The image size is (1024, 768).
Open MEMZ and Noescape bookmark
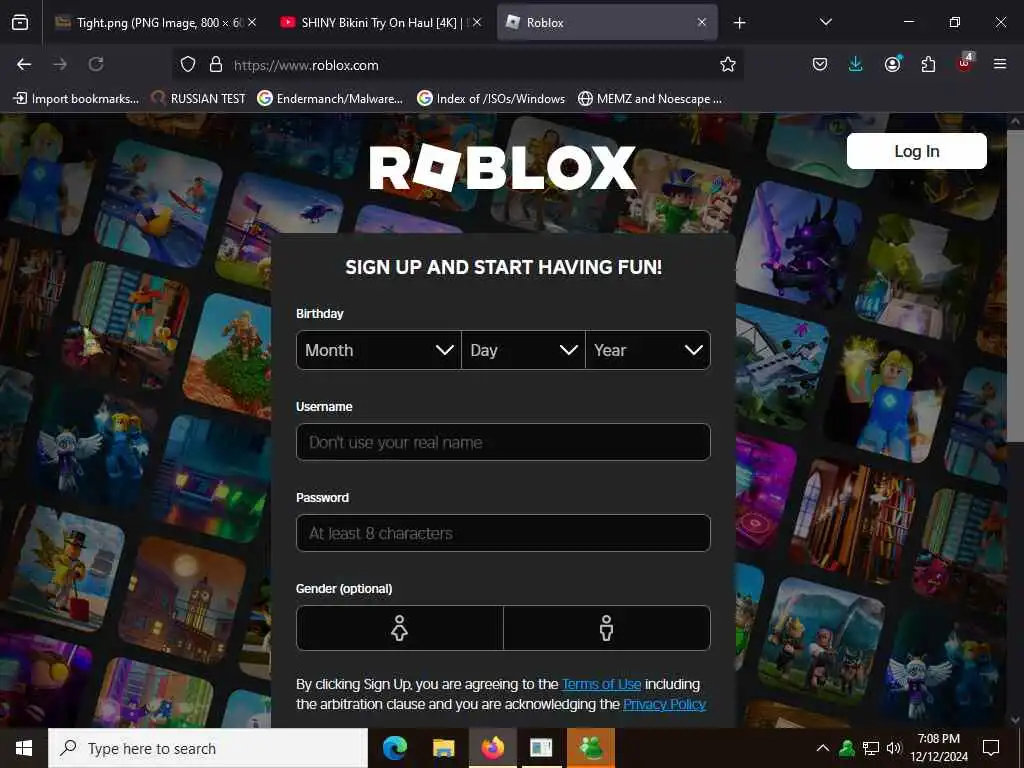click(650, 99)
